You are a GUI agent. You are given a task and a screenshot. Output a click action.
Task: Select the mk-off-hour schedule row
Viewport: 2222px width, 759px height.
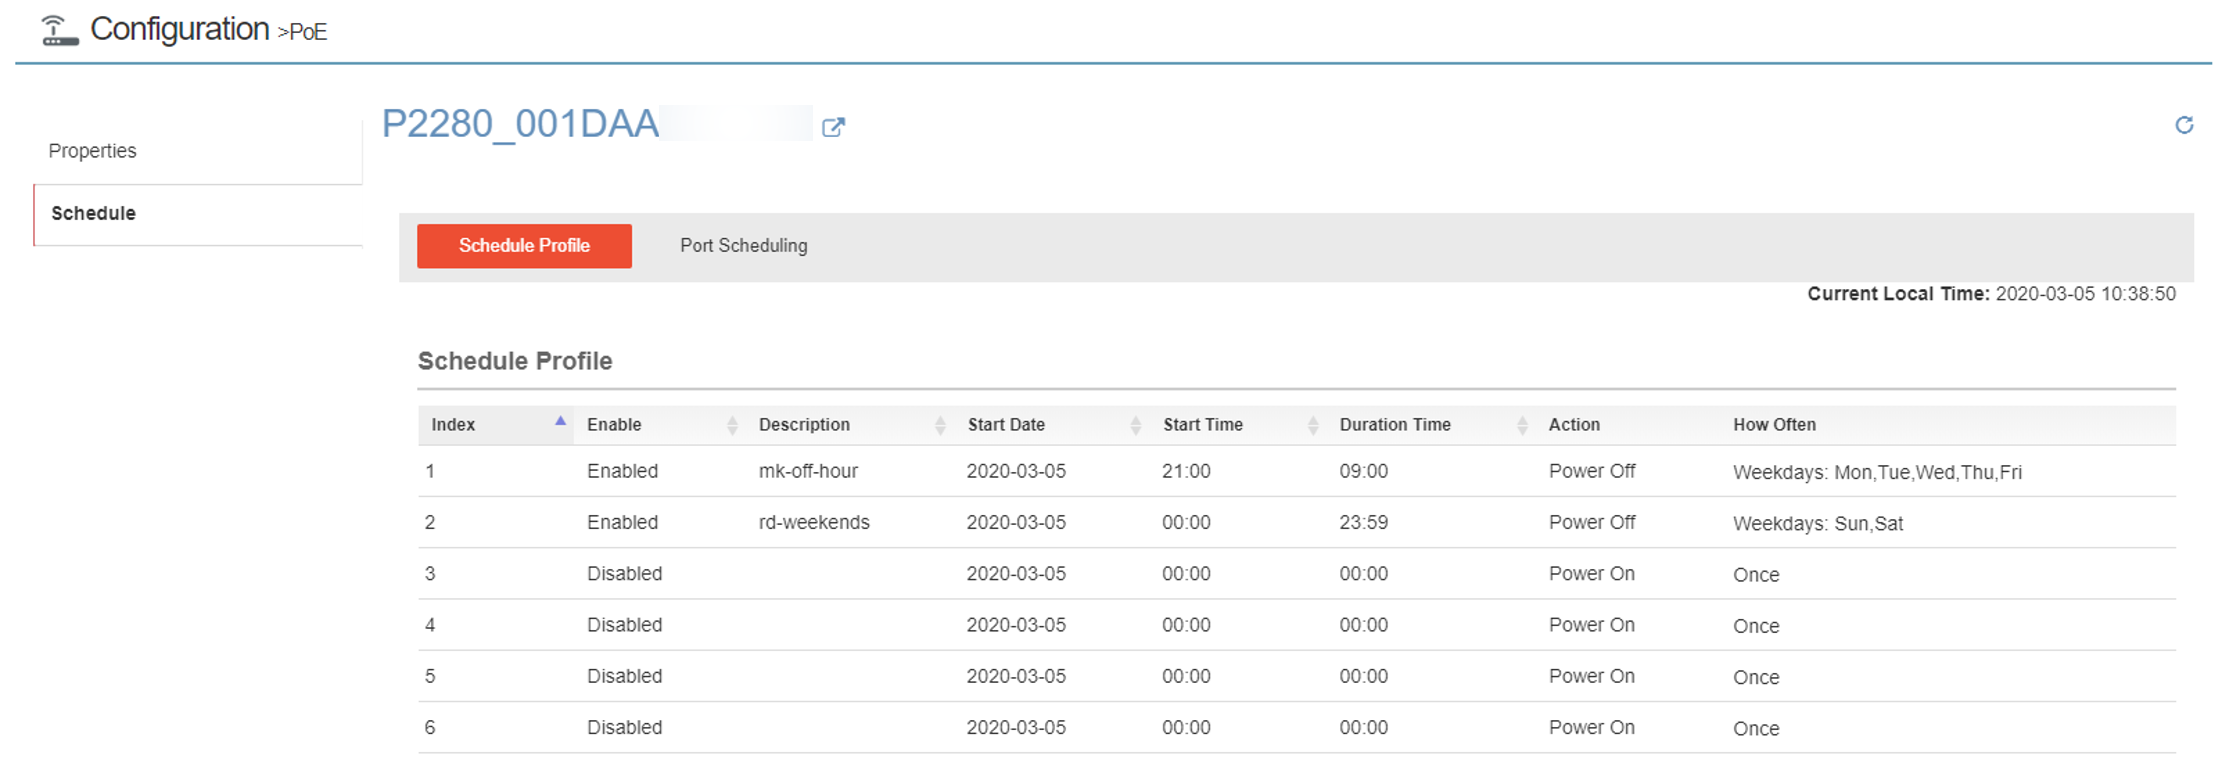tap(808, 471)
